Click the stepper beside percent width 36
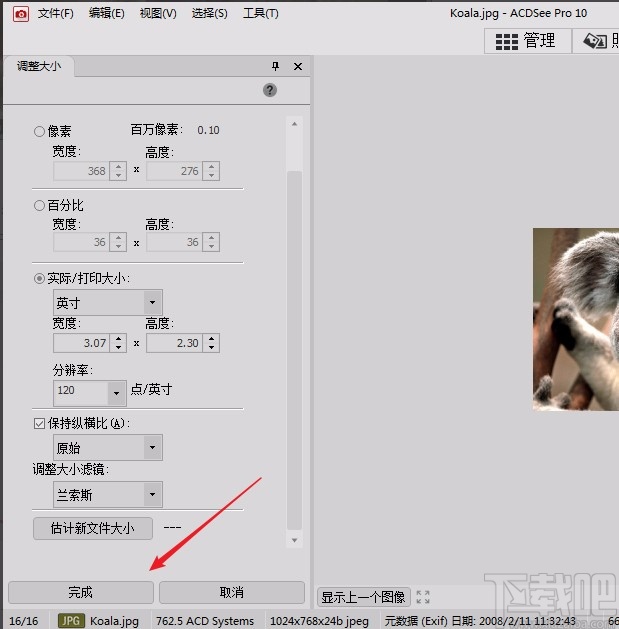 [x=118, y=242]
